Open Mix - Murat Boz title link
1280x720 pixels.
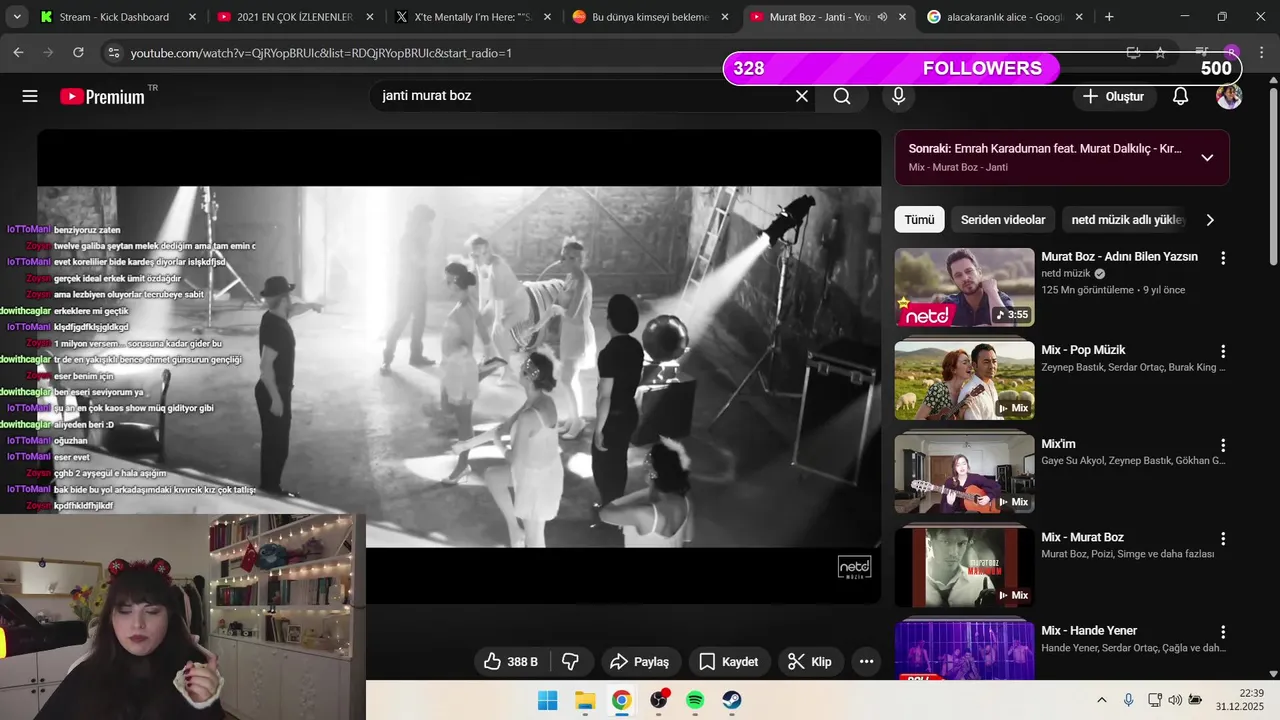coord(1082,537)
